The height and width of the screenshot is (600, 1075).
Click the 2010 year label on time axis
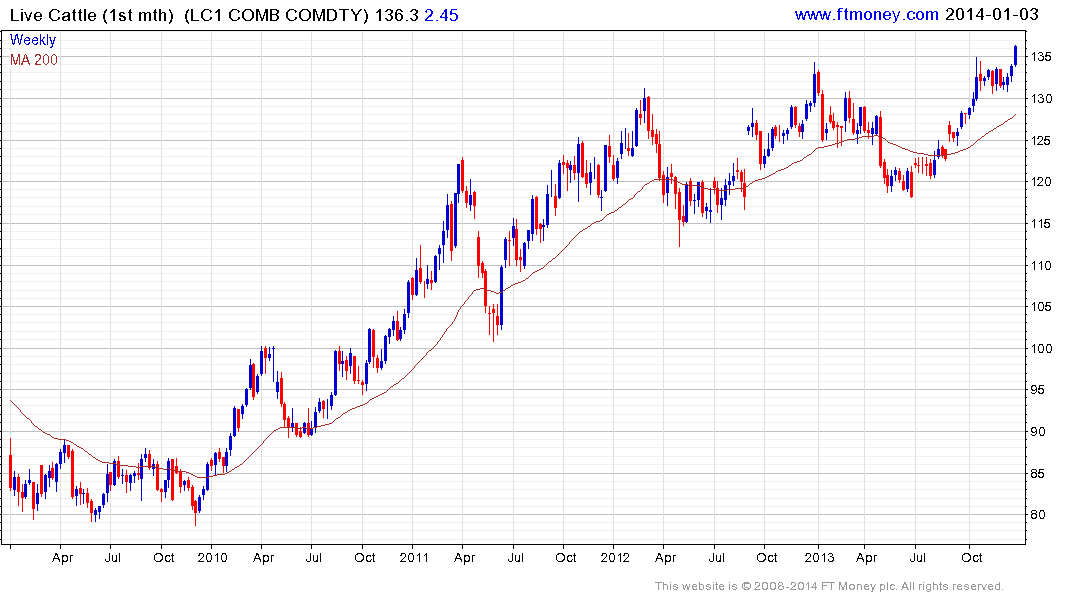213,557
